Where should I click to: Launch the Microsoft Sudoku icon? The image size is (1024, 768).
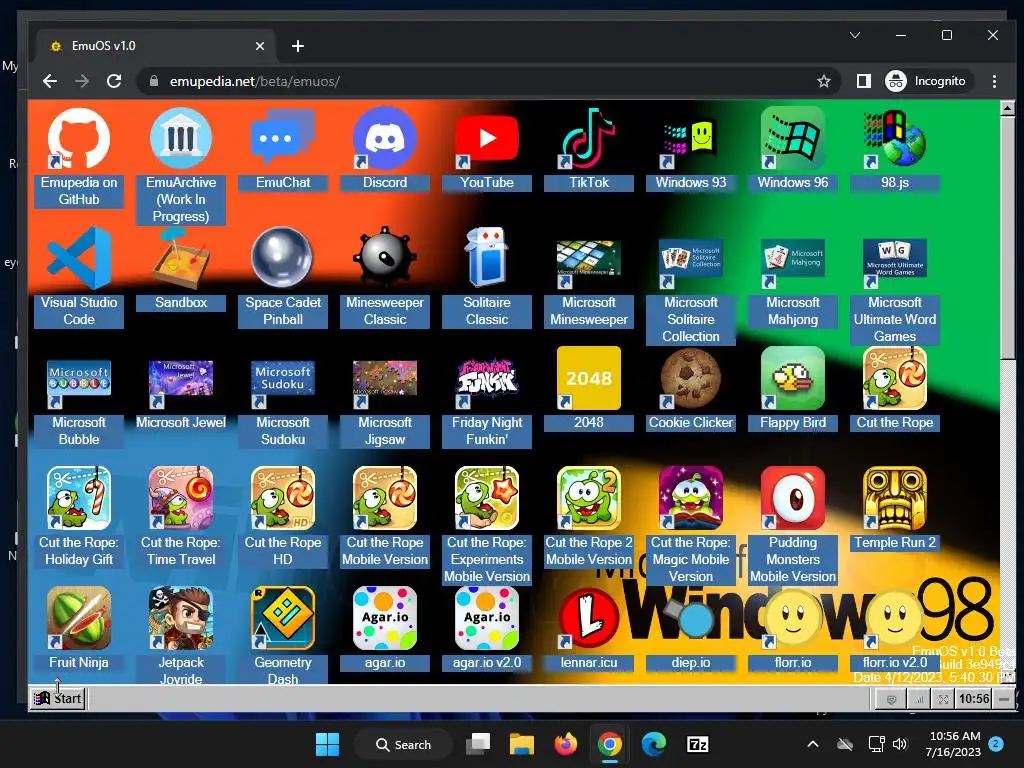point(283,384)
